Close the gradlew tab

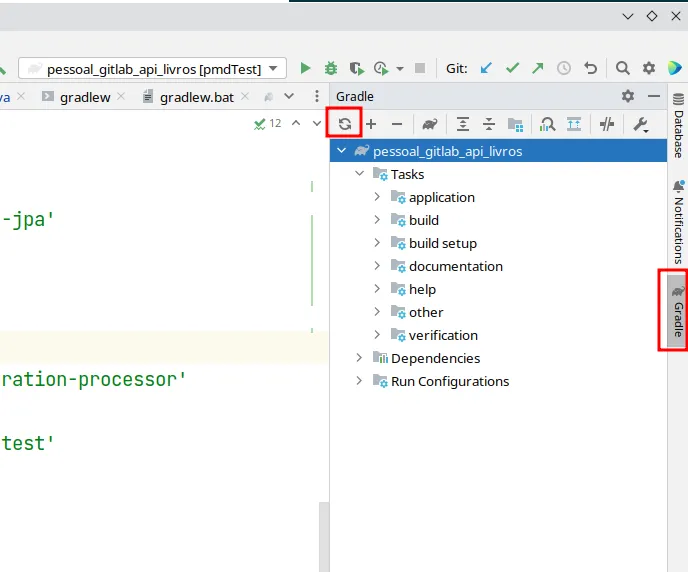(x=121, y=96)
